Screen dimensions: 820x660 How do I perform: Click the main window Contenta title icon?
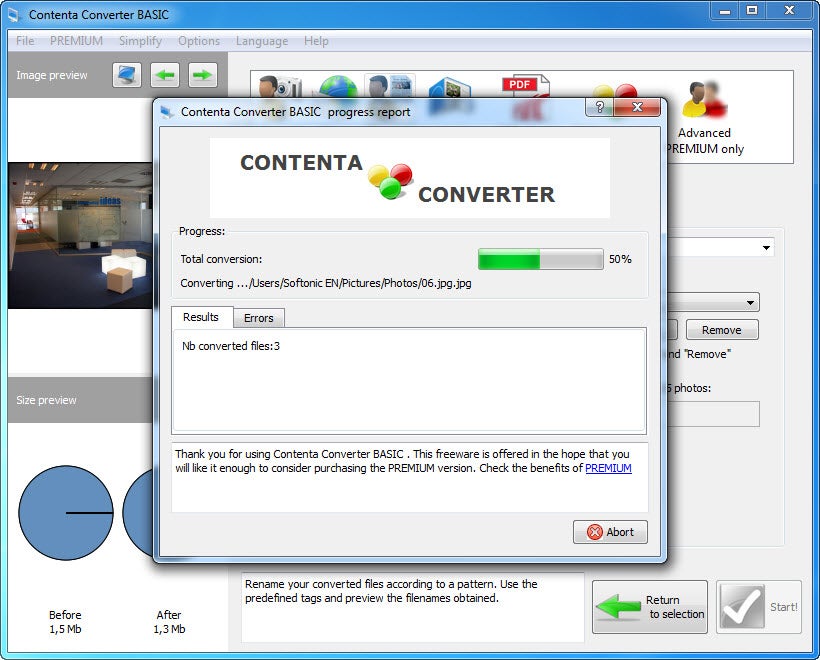pyautogui.click(x=15, y=15)
